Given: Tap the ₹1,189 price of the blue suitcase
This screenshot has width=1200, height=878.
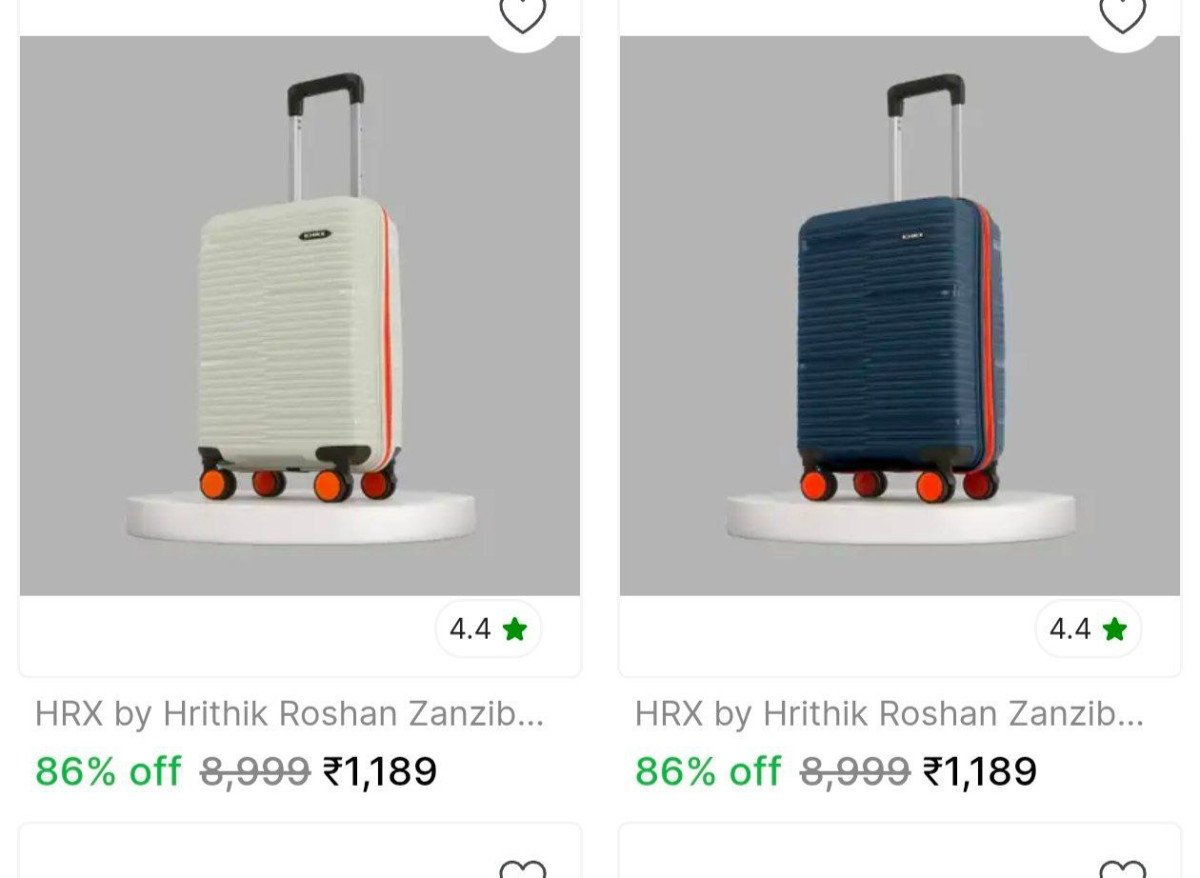Looking at the screenshot, I should [x=980, y=771].
